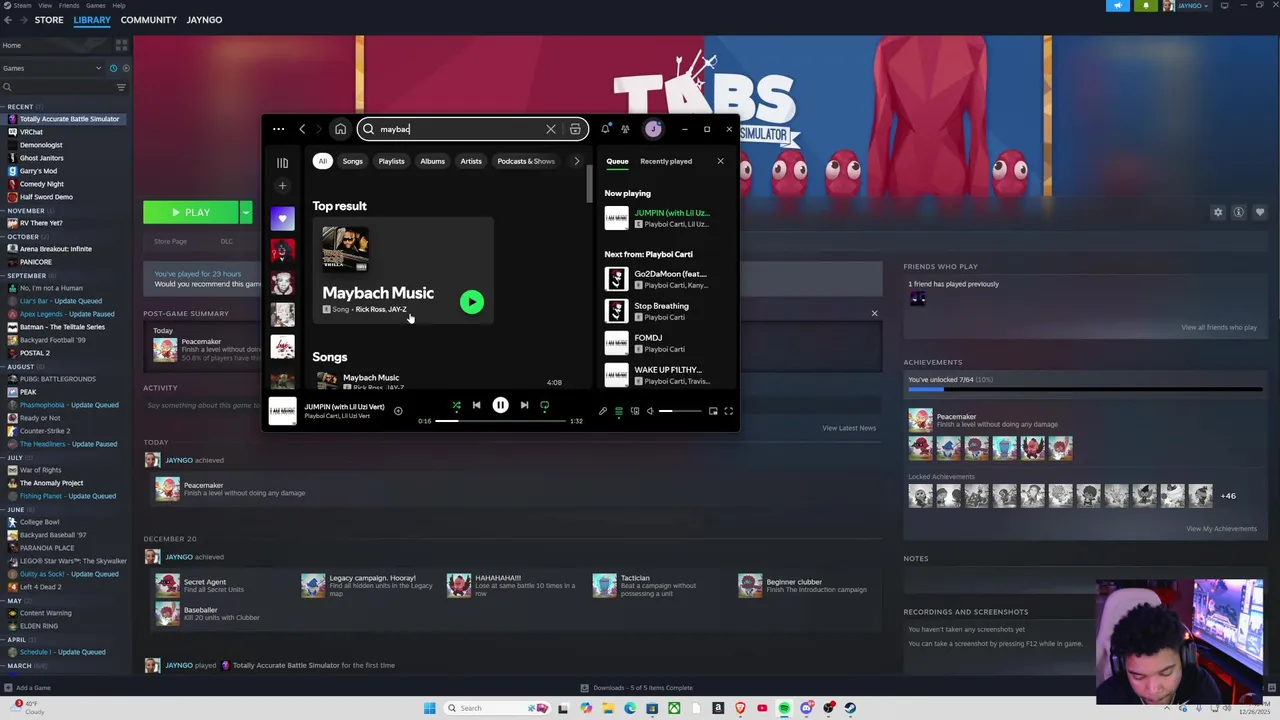Select the Songs filter in Spotify

[353, 161]
